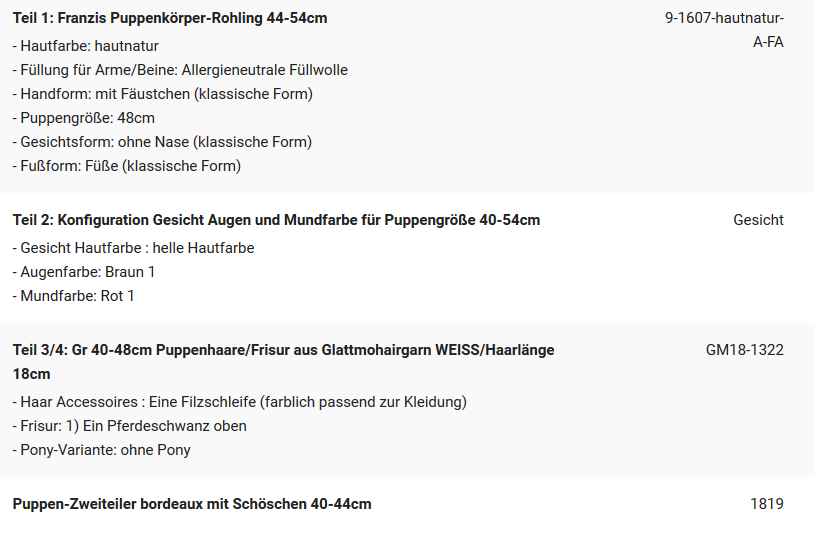Click Pony-Variante: ohne Pony line
This screenshot has width=815, height=539.
[x=101, y=450]
